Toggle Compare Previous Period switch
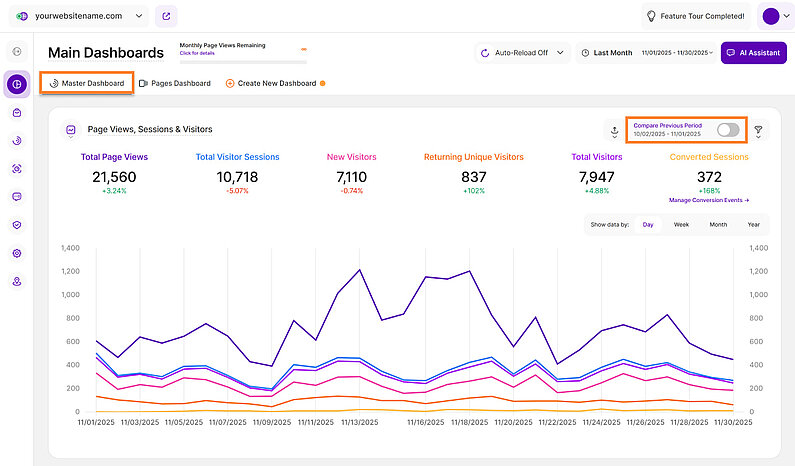Screen dimensions: 795x466 (728, 130)
